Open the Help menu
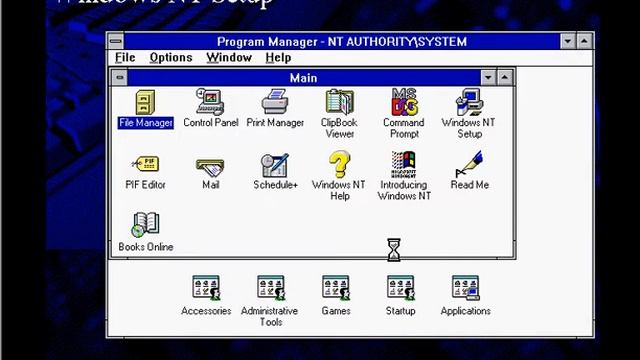The image size is (640, 360). coord(278,58)
